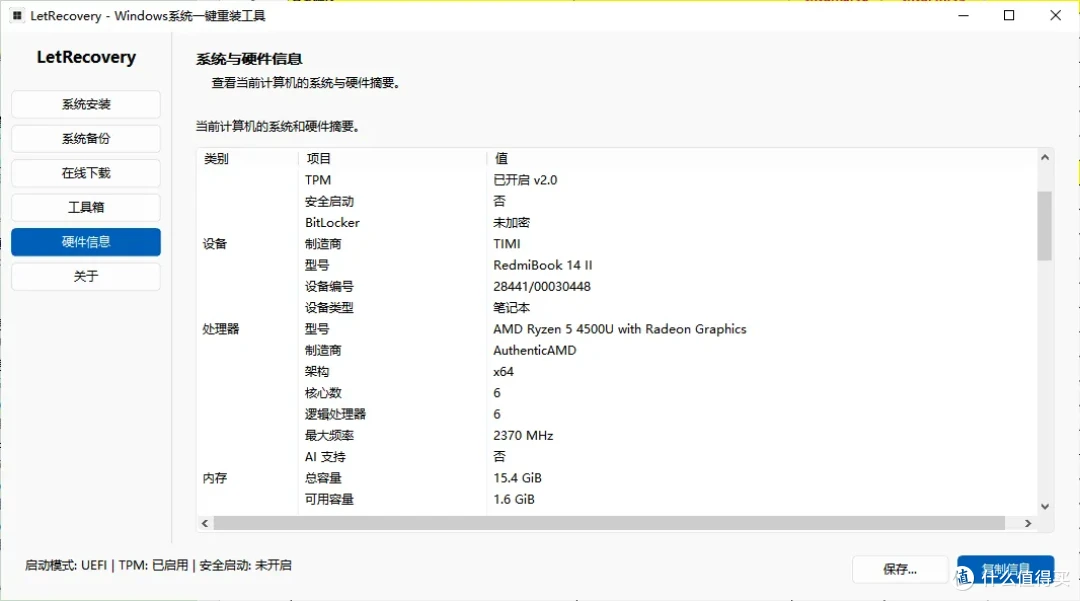Viewport: 1080px width, 601px height.
Task: Click the 2370 MHz value
Action: (523, 435)
